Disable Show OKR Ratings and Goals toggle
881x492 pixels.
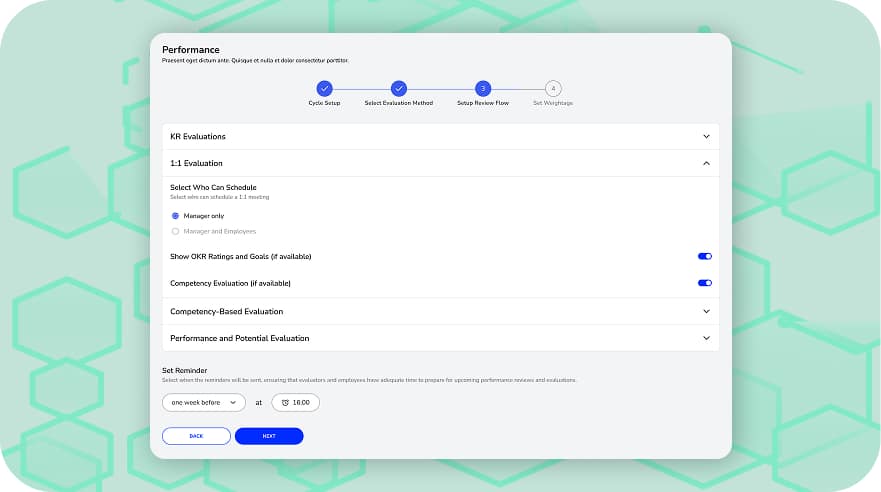click(x=705, y=256)
